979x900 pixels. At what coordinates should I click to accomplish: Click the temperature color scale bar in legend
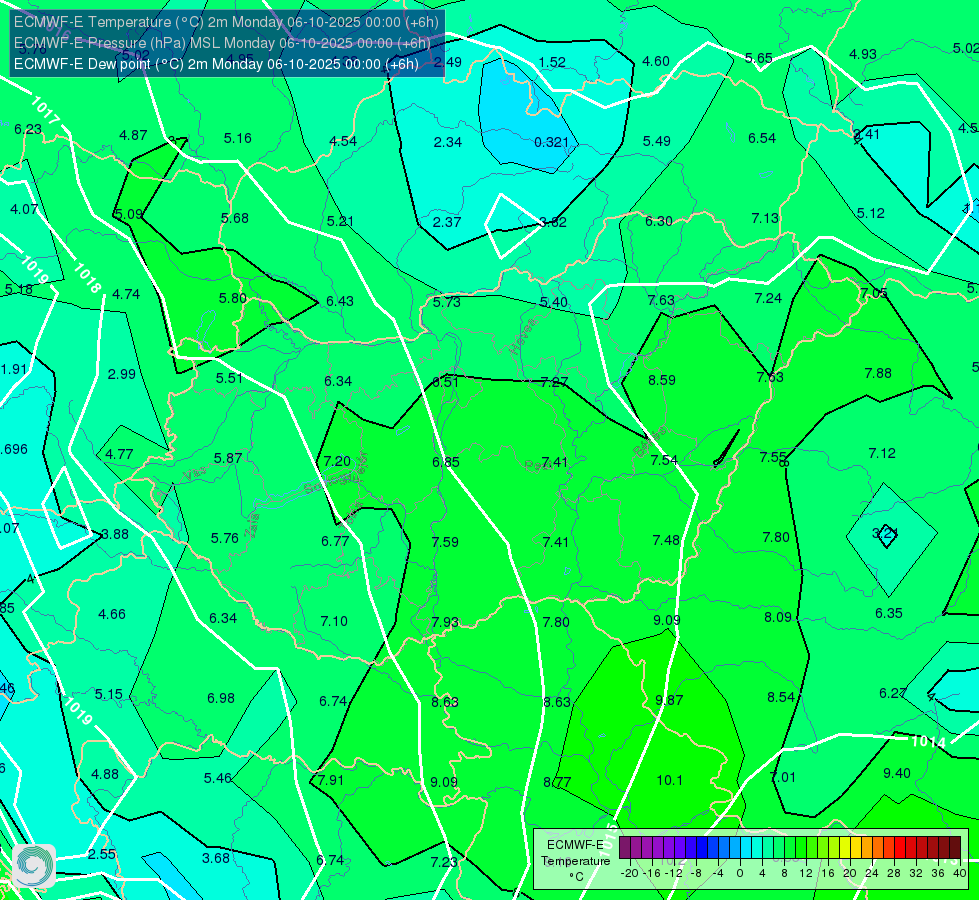[x=790, y=848]
